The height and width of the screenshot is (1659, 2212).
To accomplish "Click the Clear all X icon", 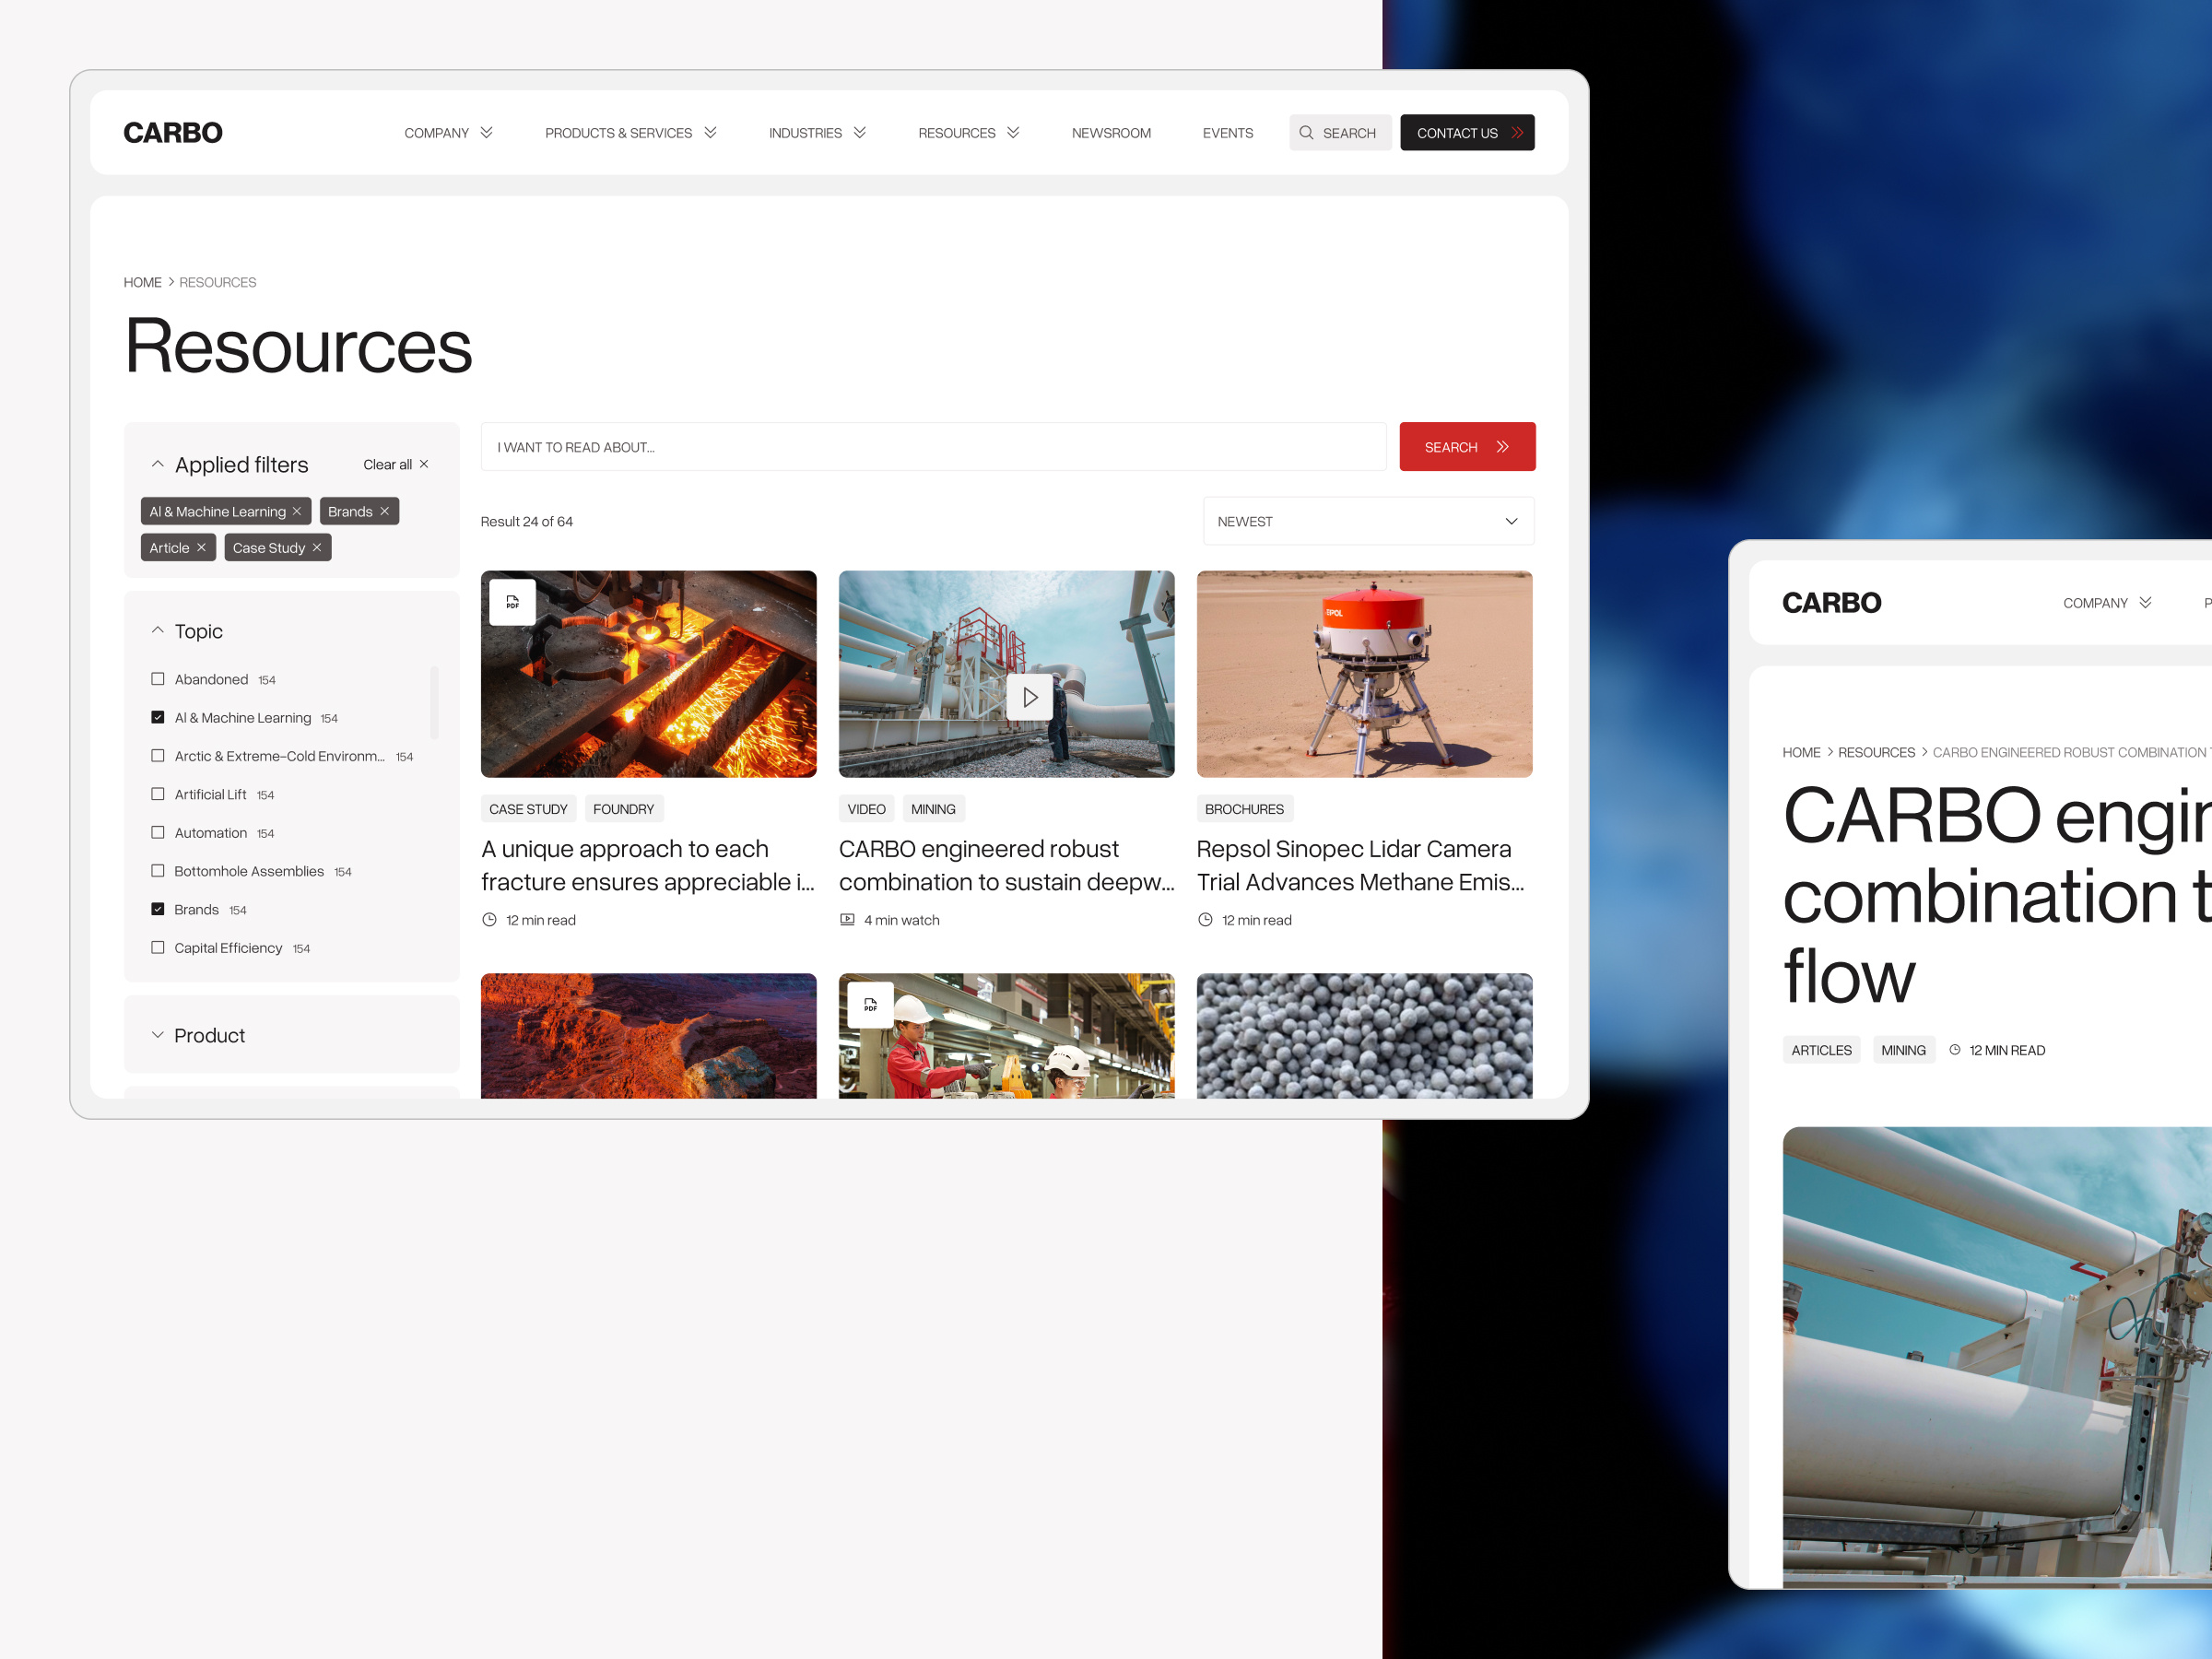I will 424,464.
